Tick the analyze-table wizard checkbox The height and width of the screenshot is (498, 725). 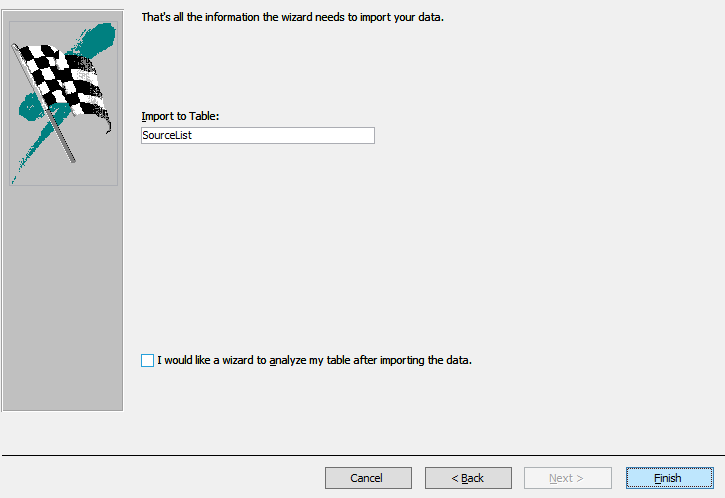click(x=148, y=360)
